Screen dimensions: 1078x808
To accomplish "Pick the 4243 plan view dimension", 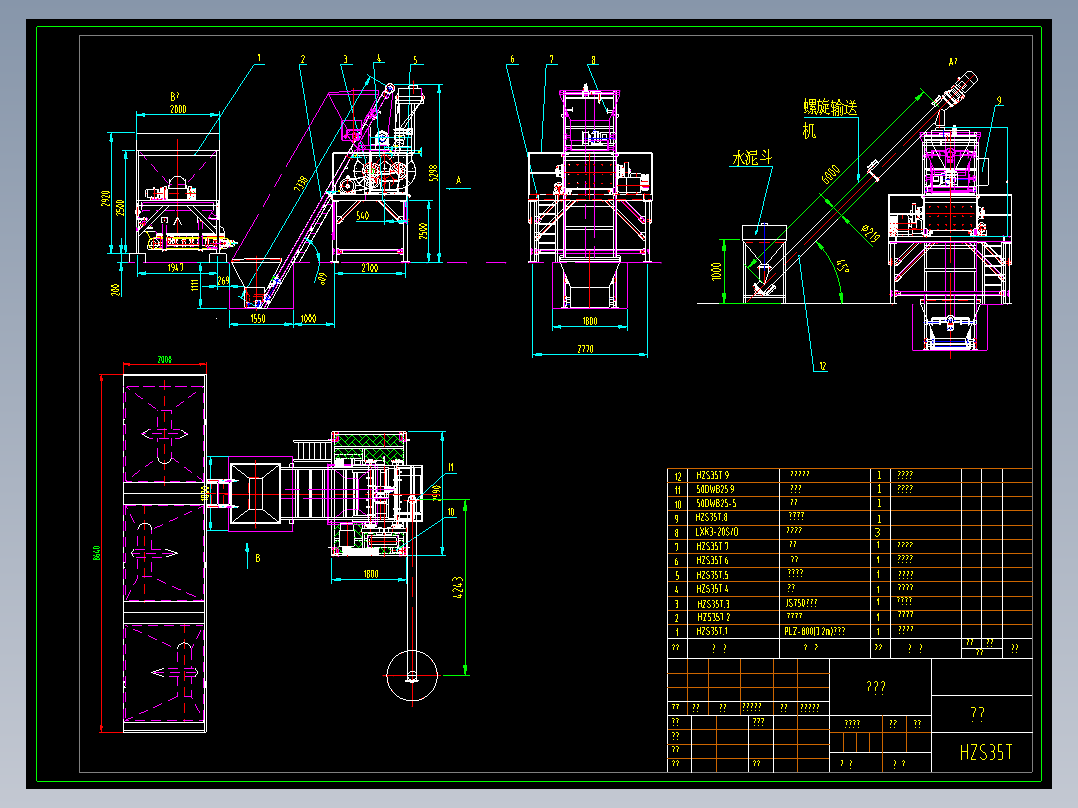I will (458, 588).
